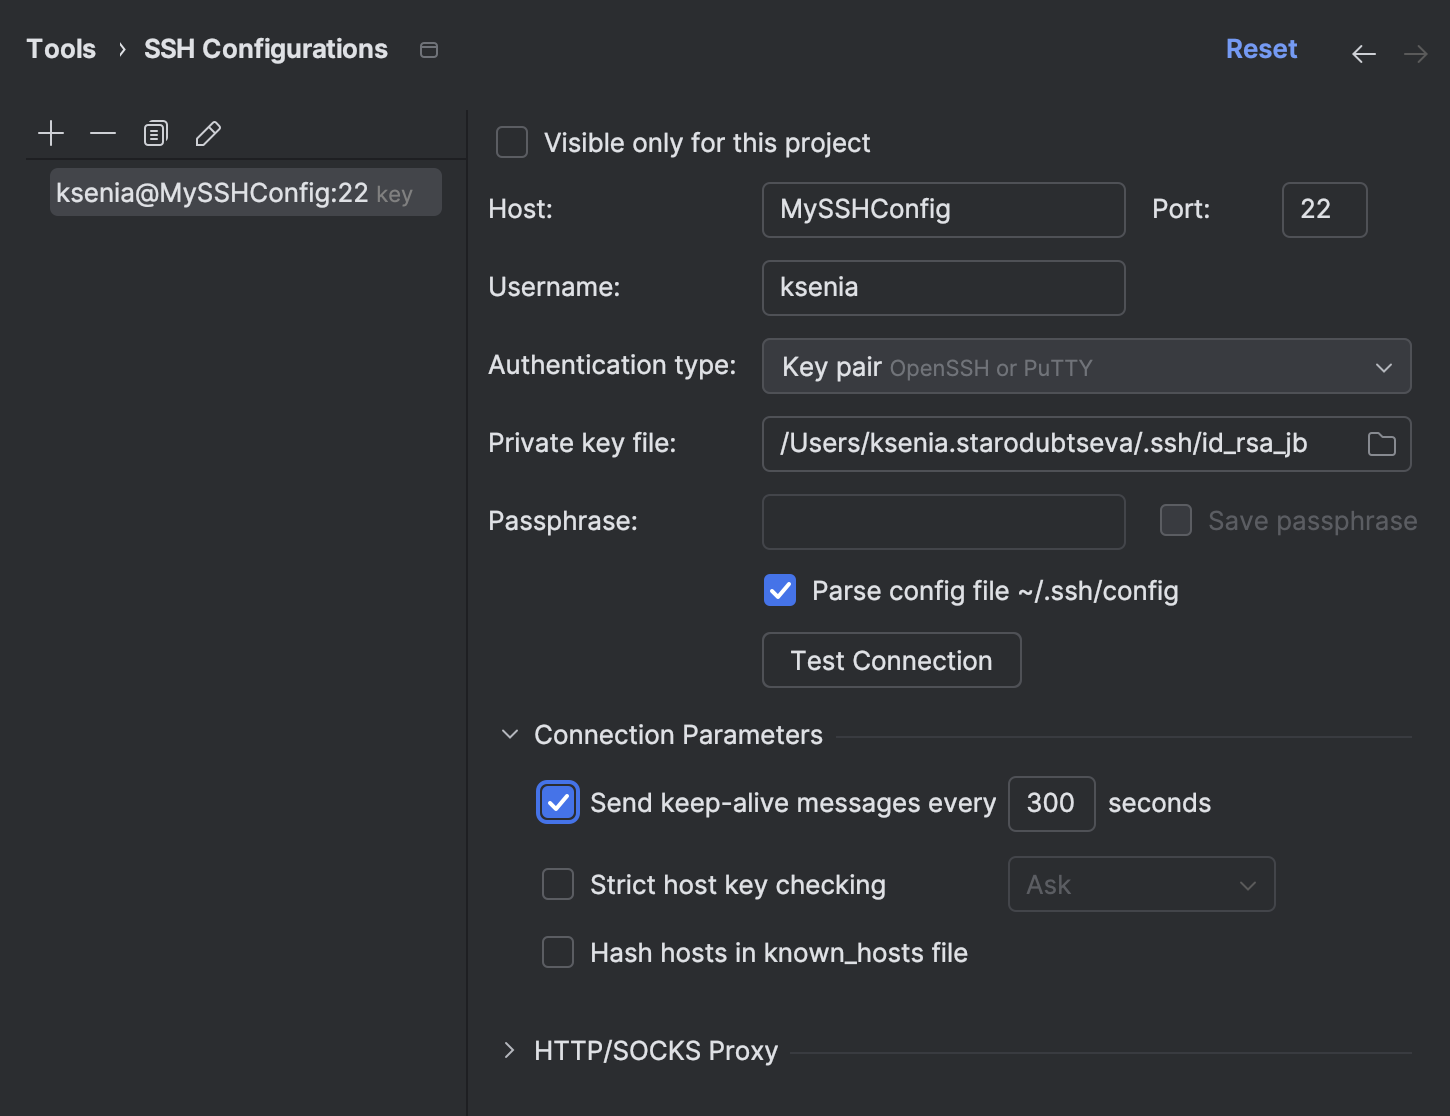This screenshot has height=1116, width=1450.
Task: Enable Visible only for this project
Action: click(x=511, y=142)
